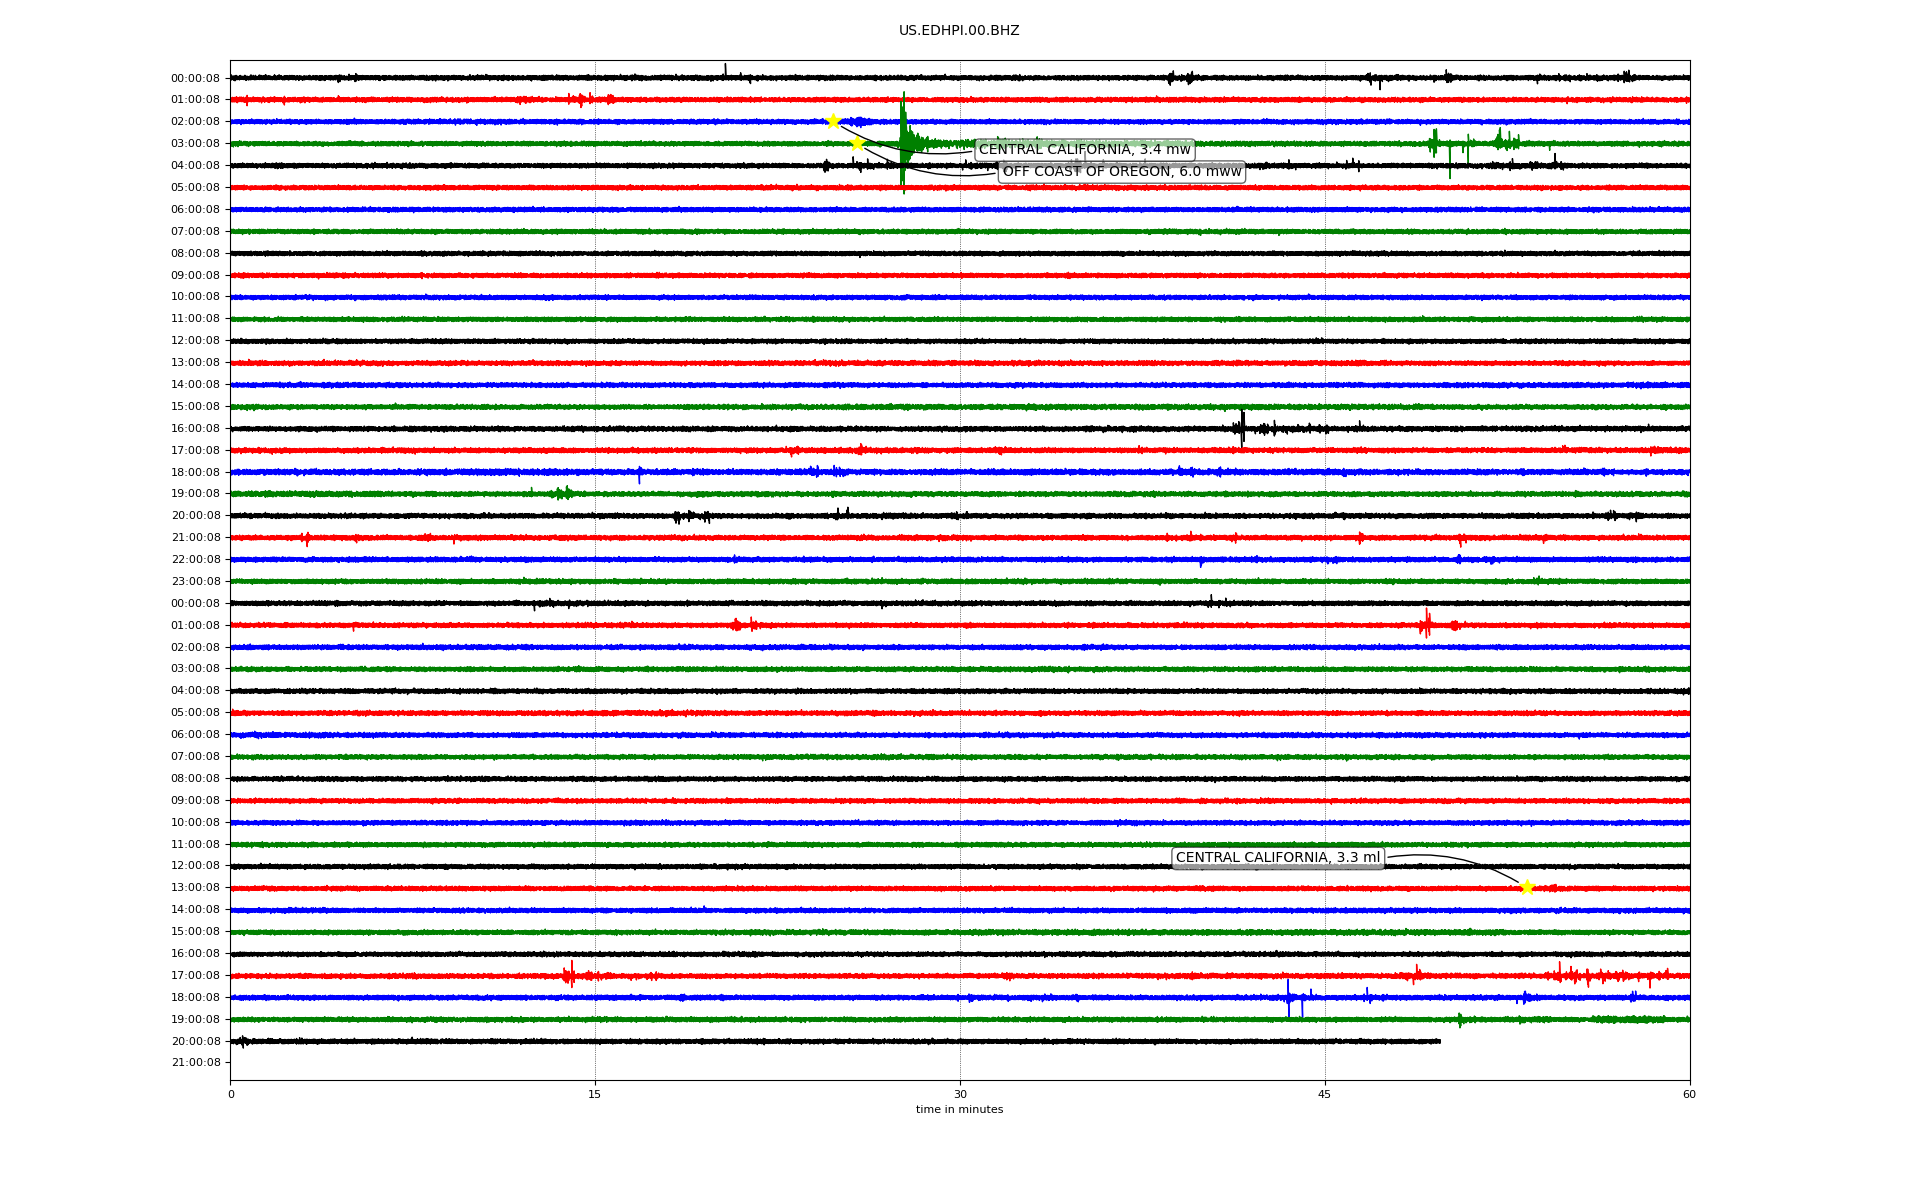Screen dimensions: 1920x1200
Task: Click the red burst at the start of the last 17:00:08 trace
Action: point(569,975)
